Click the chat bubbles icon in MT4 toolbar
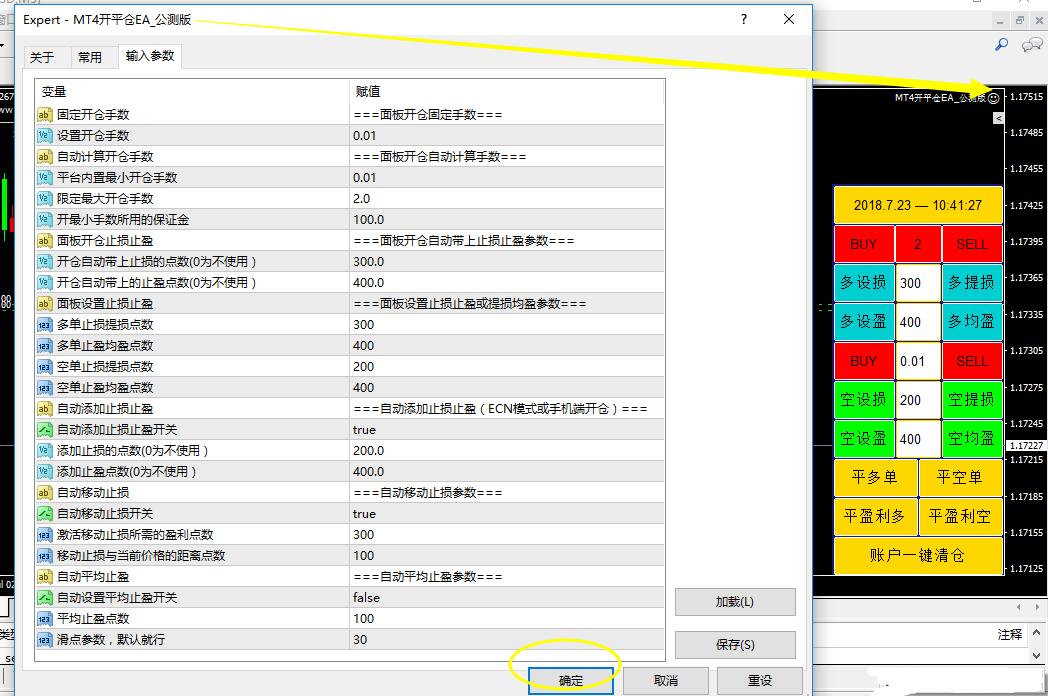The width and height of the screenshot is (1048, 696). 1032,45
